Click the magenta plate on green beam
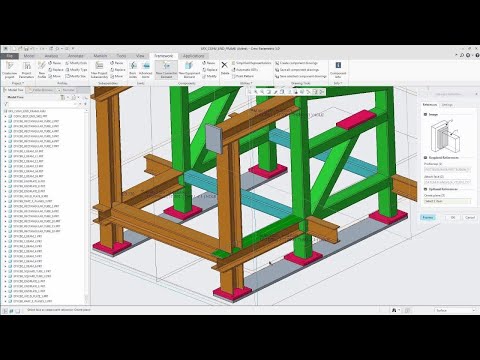Viewport: 480px width, 360px height. (356, 119)
